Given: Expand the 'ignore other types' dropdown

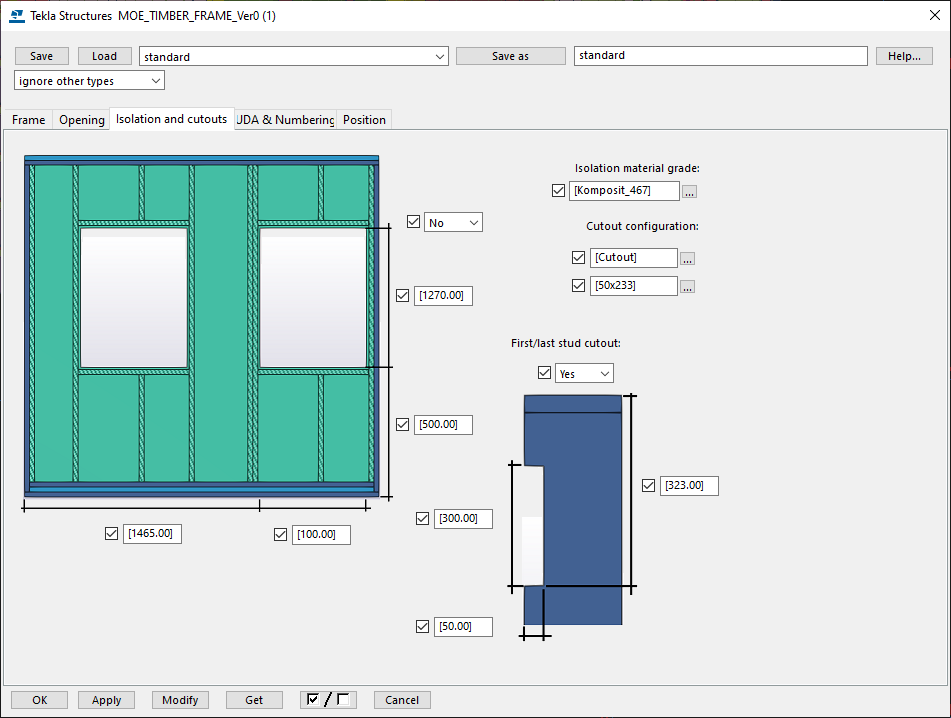Looking at the screenshot, I should (89, 81).
